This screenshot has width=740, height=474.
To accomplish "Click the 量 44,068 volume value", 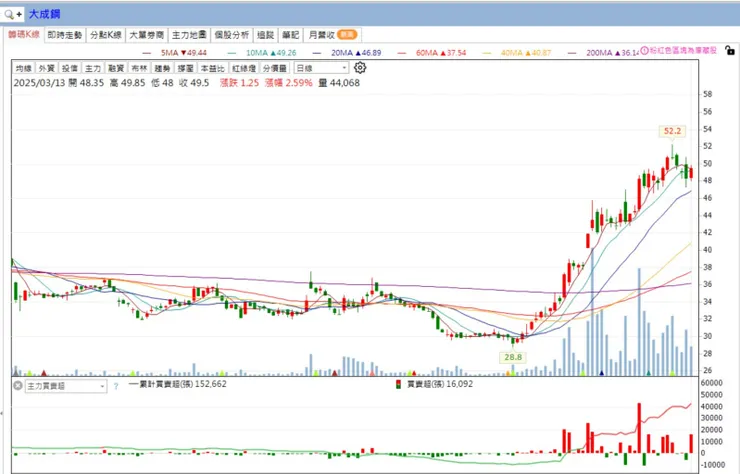I will tap(339, 83).
